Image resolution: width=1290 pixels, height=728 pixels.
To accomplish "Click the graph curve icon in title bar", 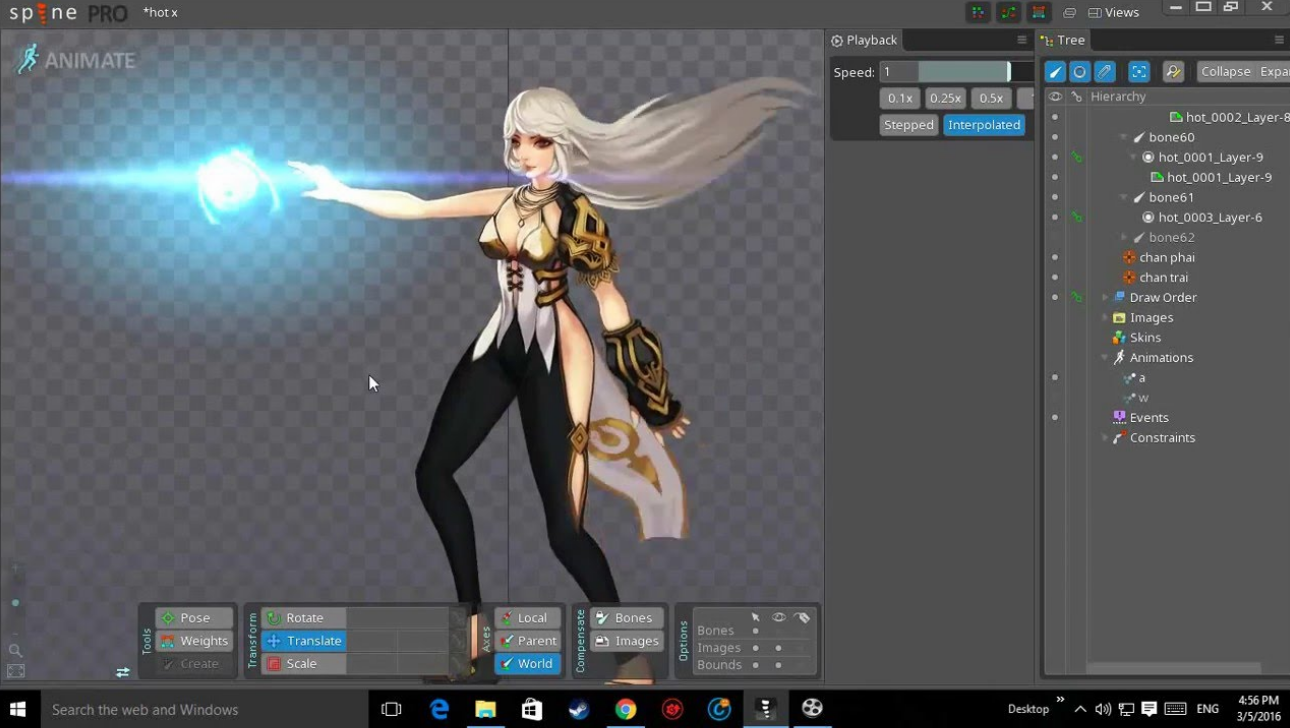I will (1009, 13).
